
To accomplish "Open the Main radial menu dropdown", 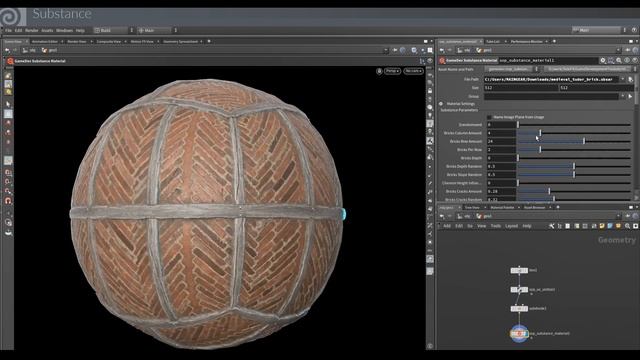I will (x=155, y=30).
